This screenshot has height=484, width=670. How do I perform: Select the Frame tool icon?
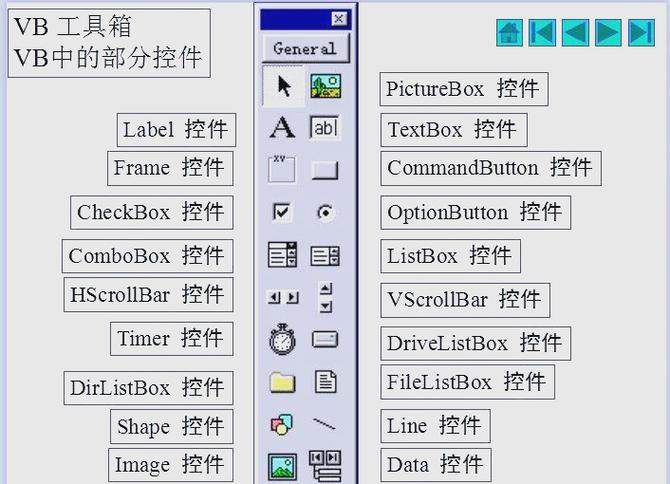(x=282, y=169)
